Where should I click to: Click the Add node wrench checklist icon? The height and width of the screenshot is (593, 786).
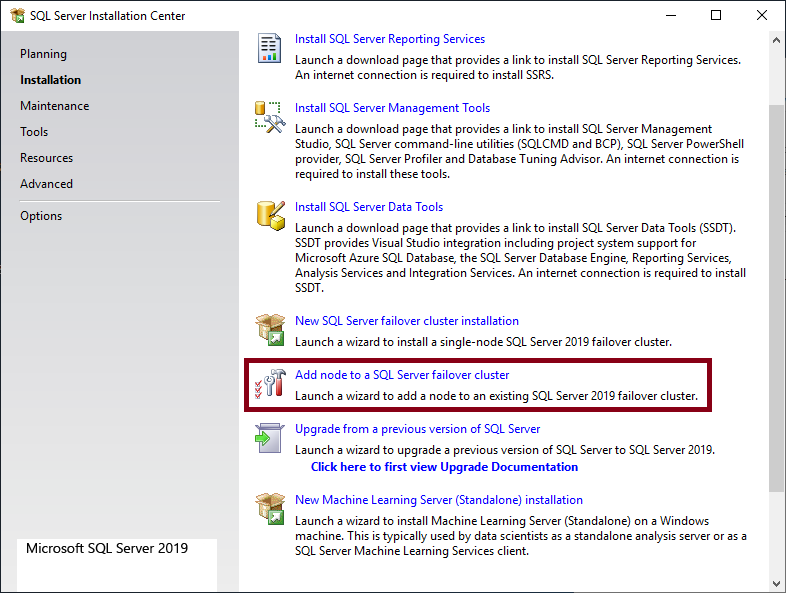270,384
